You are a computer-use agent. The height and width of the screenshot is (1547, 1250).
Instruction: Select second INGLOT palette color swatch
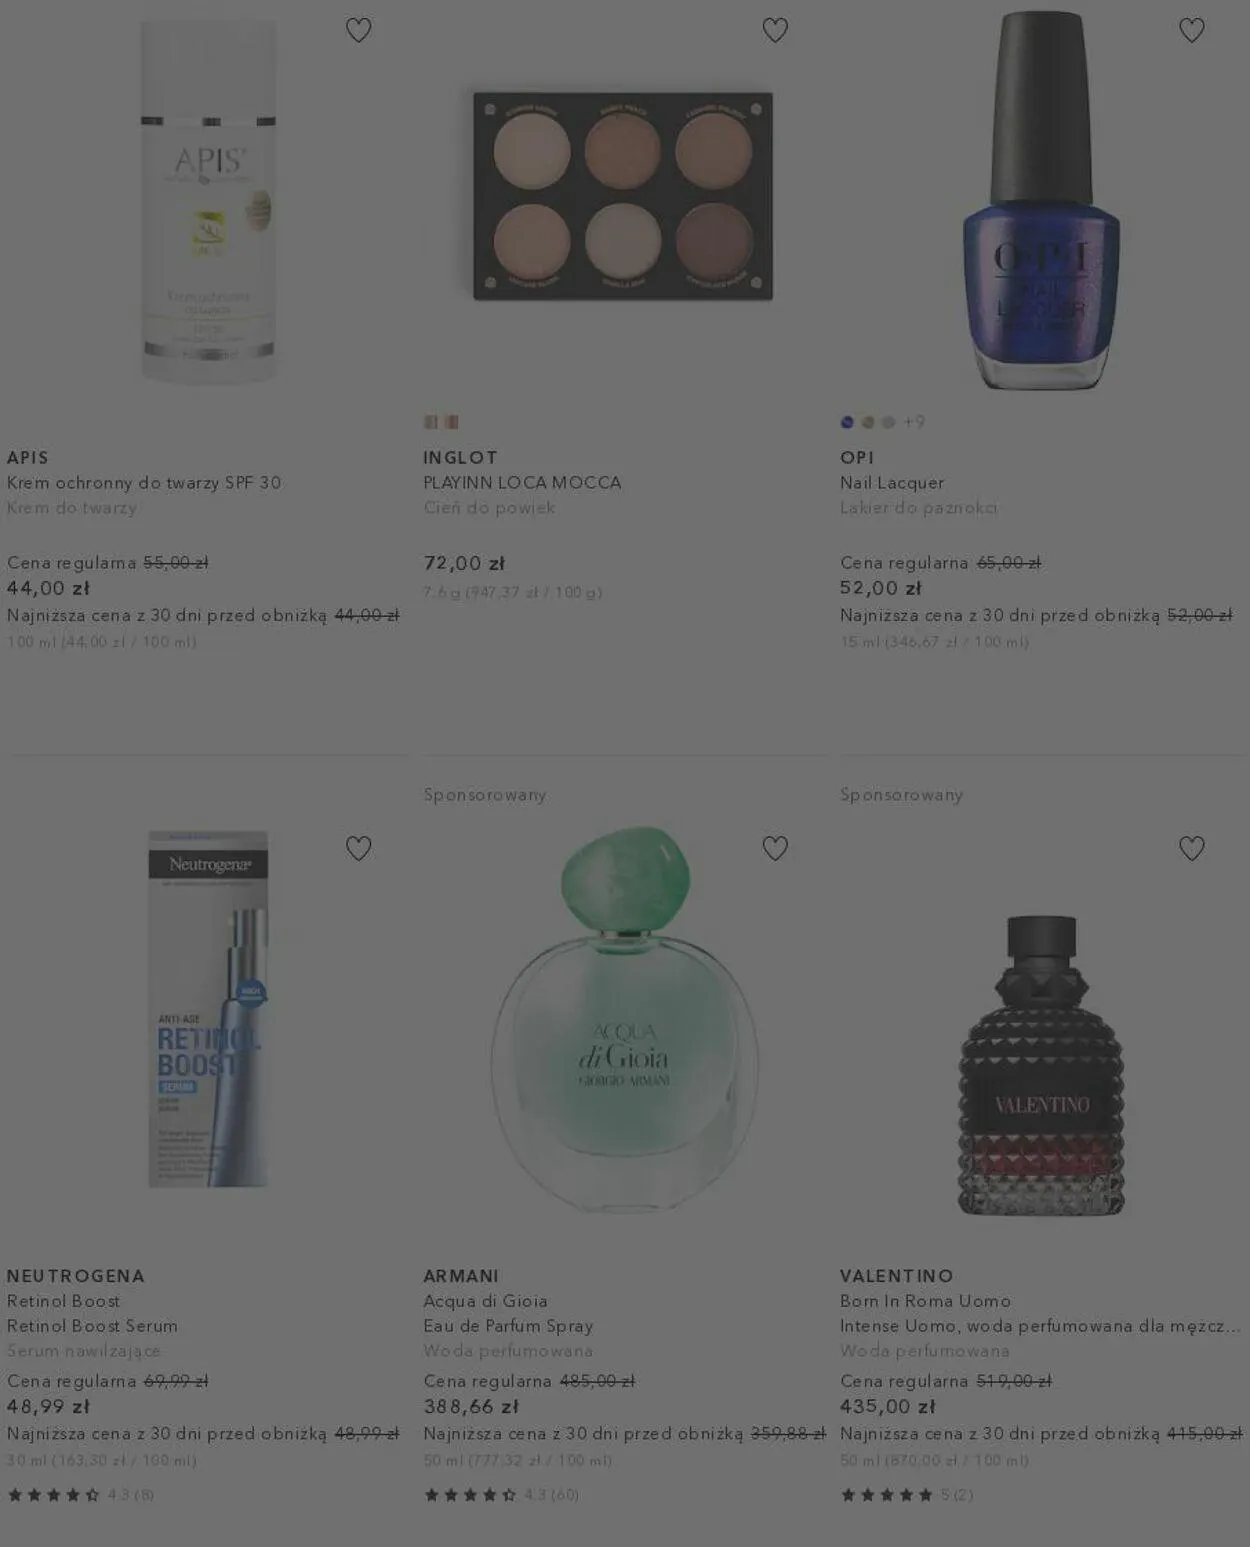(x=451, y=422)
